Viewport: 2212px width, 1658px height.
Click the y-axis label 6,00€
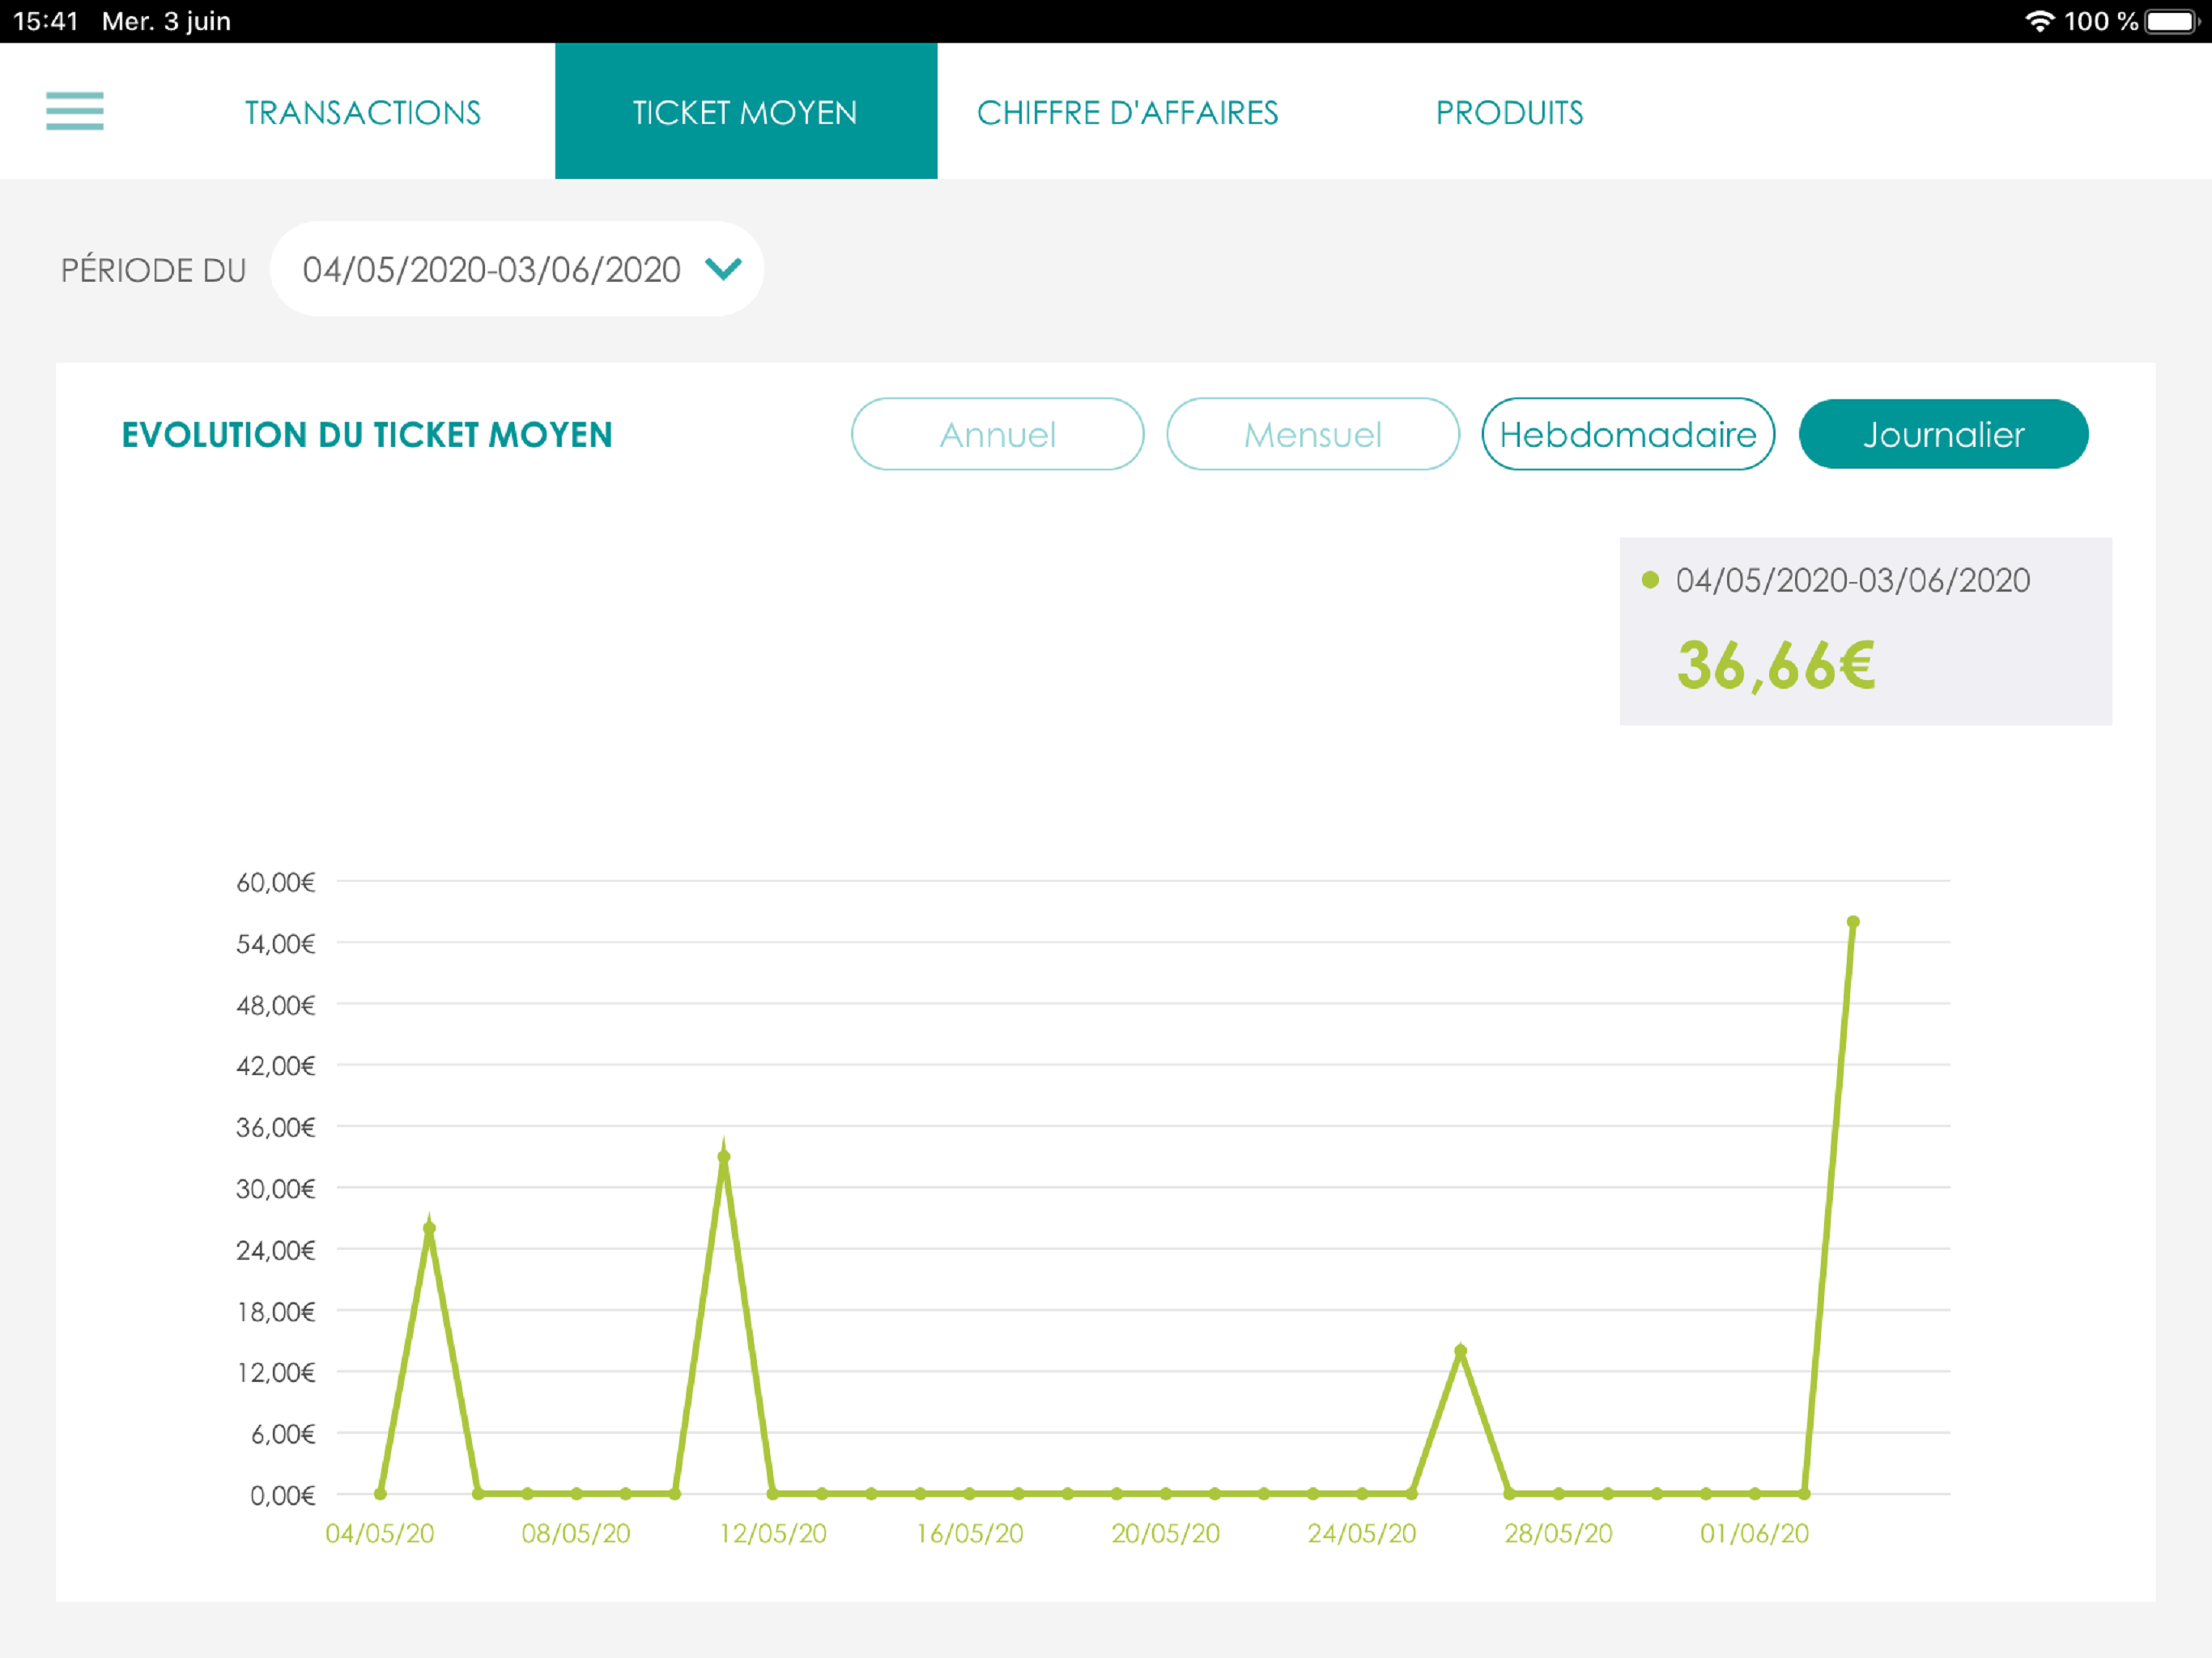click(283, 1434)
